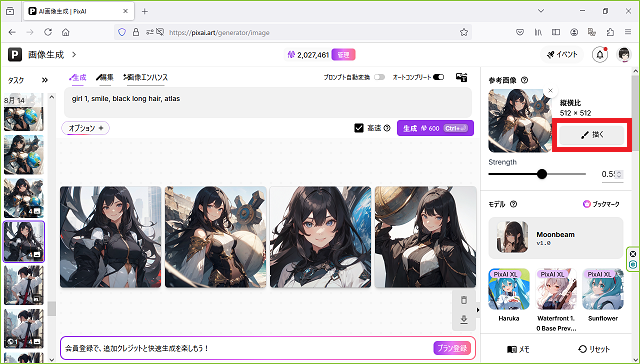This screenshot has width=640, height=364.
Task: Click the prompt text field
Action: (268, 103)
